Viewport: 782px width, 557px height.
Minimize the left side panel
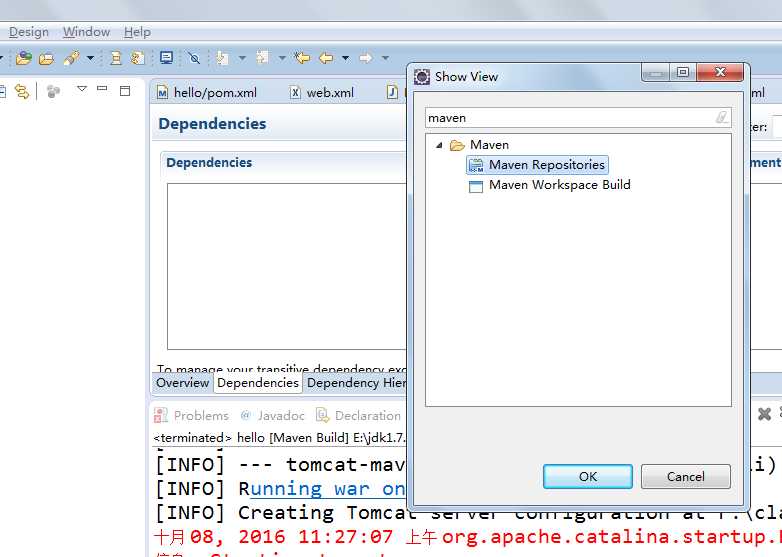click(x=102, y=88)
